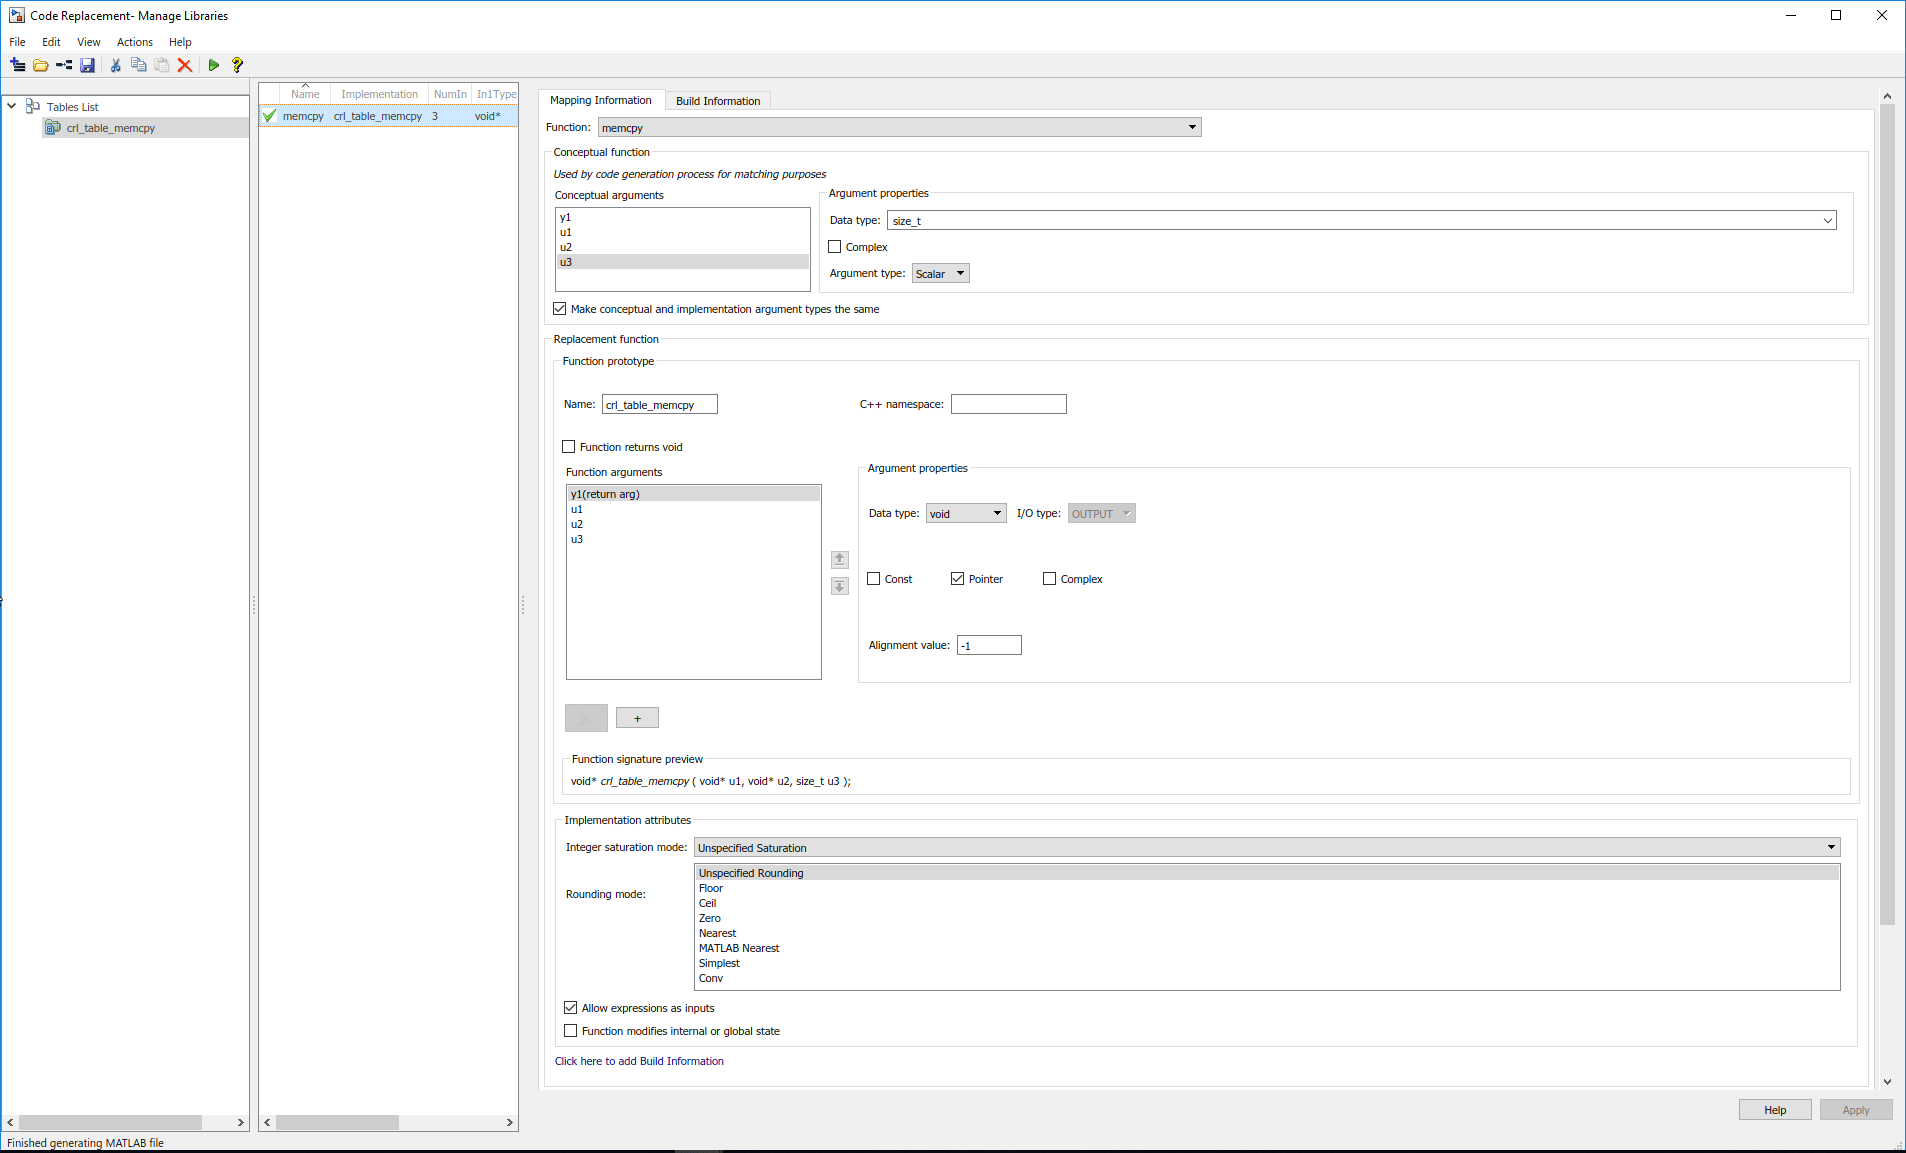Choose Simplest rounding mode

[x=1267, y=963]
